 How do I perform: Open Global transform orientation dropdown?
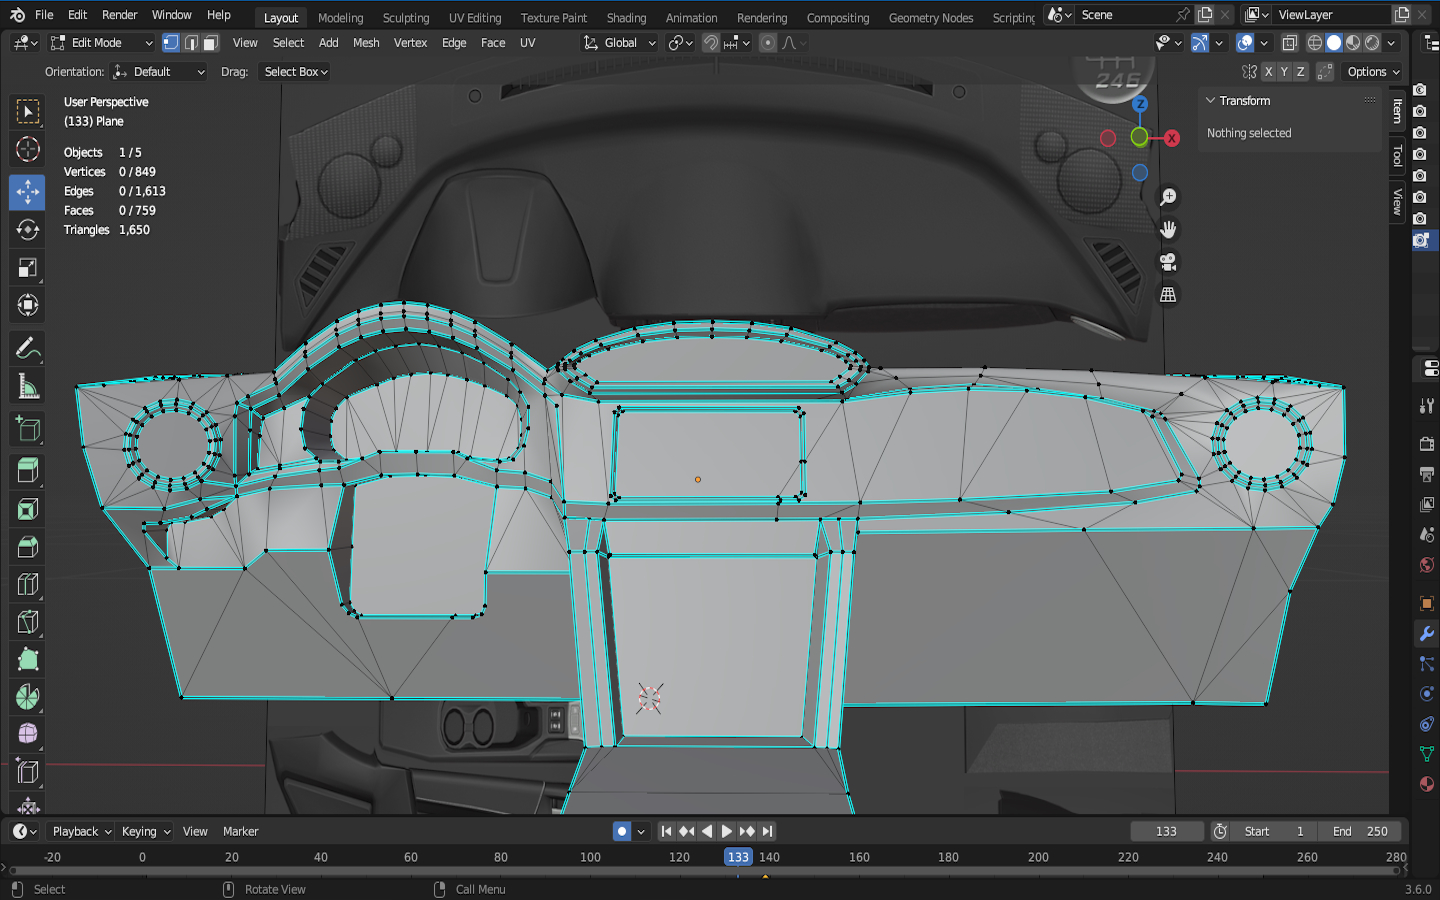[620, 43]
